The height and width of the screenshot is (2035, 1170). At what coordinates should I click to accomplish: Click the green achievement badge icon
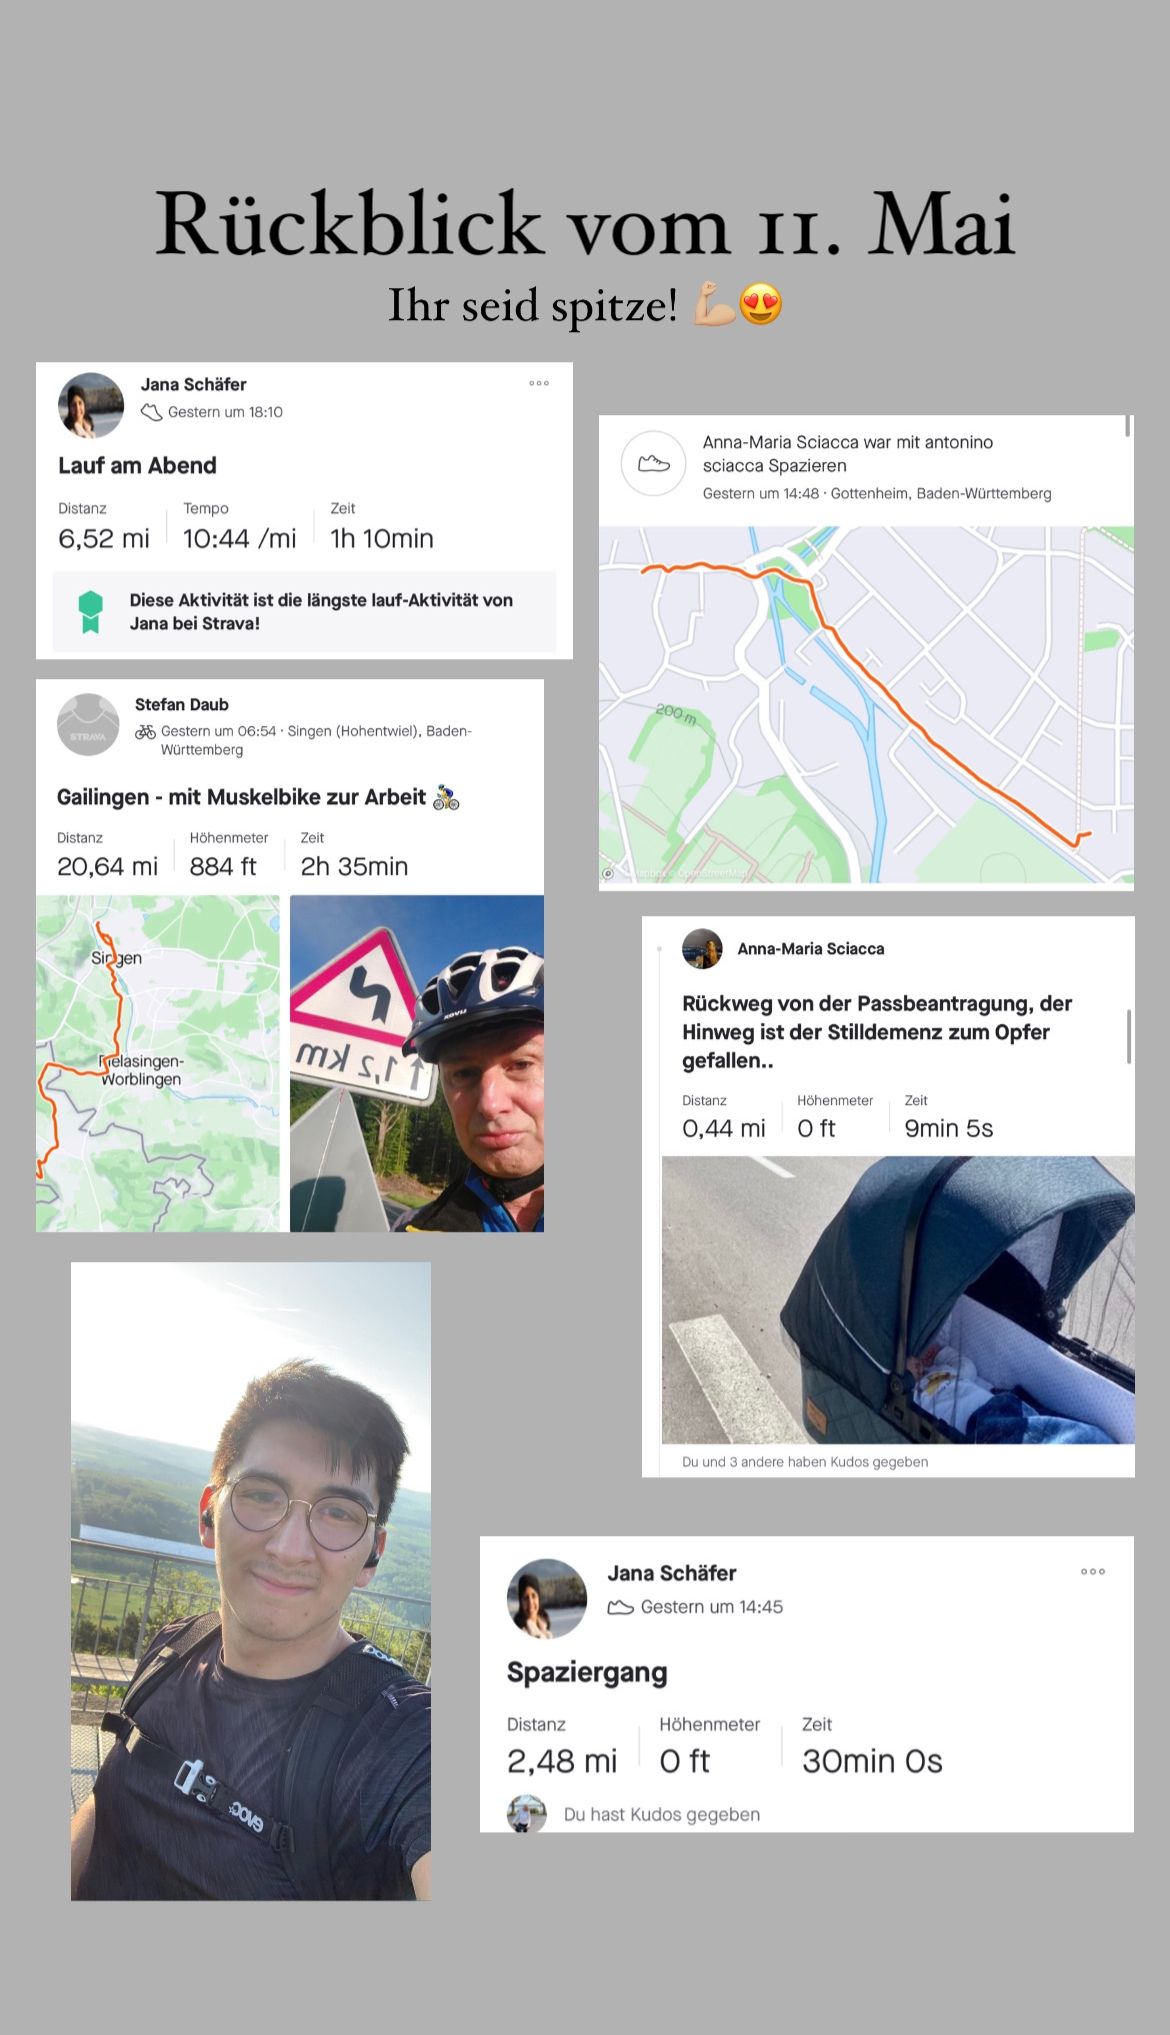coord(91,612)
